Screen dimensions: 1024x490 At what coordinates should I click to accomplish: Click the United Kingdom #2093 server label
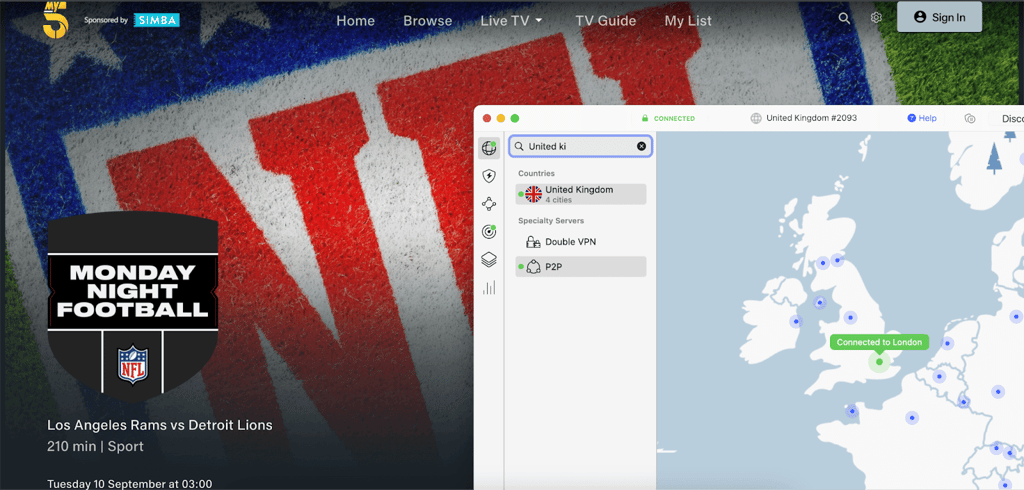click(811, 118)
